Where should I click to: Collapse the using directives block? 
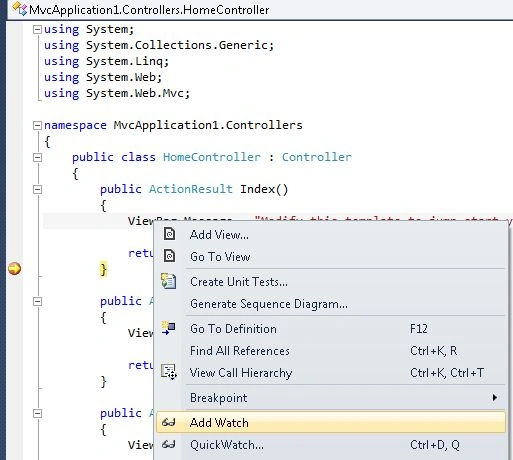pyautogui.click(x=37, y=30)
